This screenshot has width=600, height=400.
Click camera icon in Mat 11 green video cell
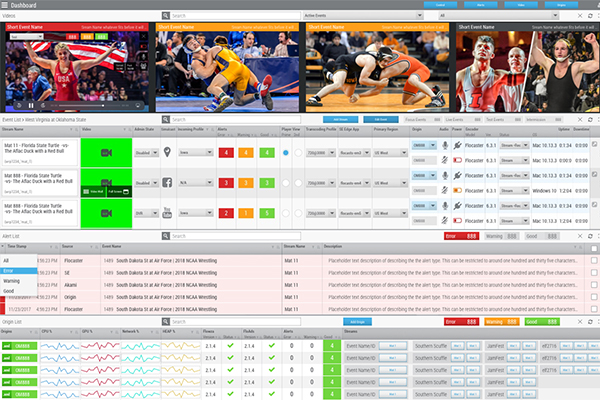[x=106, y=153]
